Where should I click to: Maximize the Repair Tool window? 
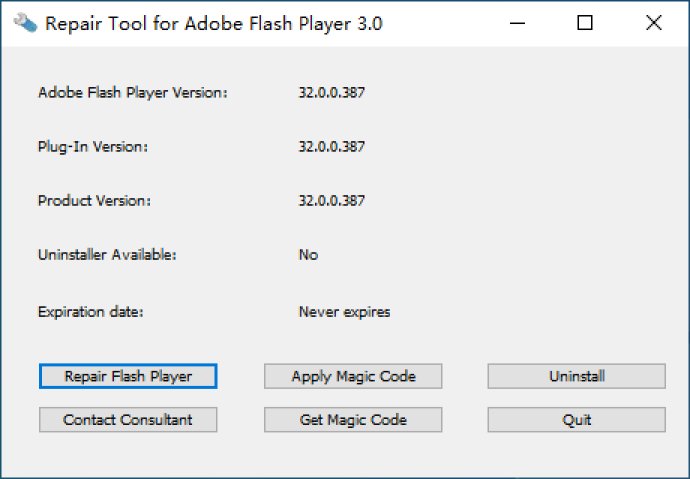pyautogui.click(x=584, y=23)
